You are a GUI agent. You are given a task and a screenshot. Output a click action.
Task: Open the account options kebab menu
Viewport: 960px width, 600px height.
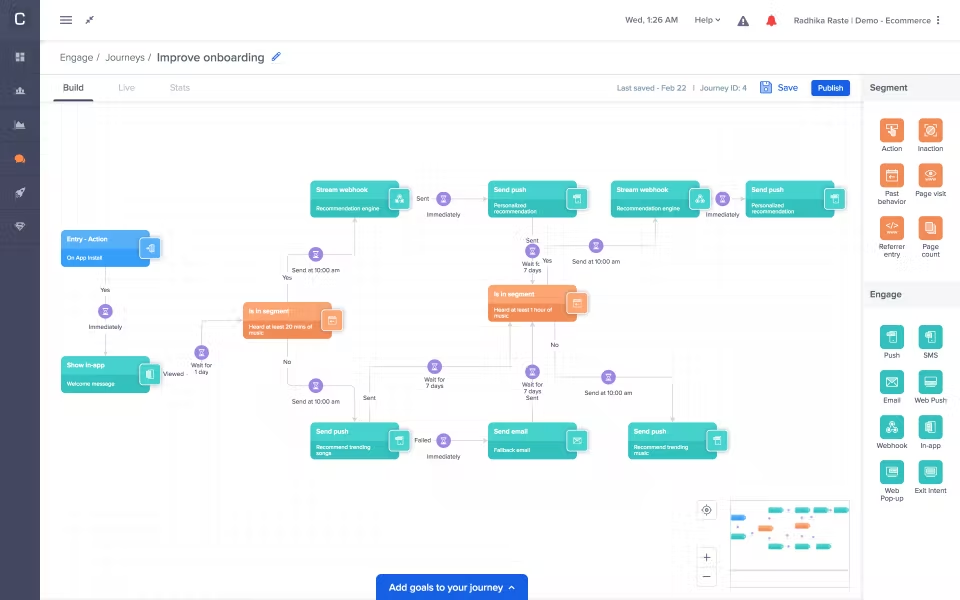click(x=937, y=20)
